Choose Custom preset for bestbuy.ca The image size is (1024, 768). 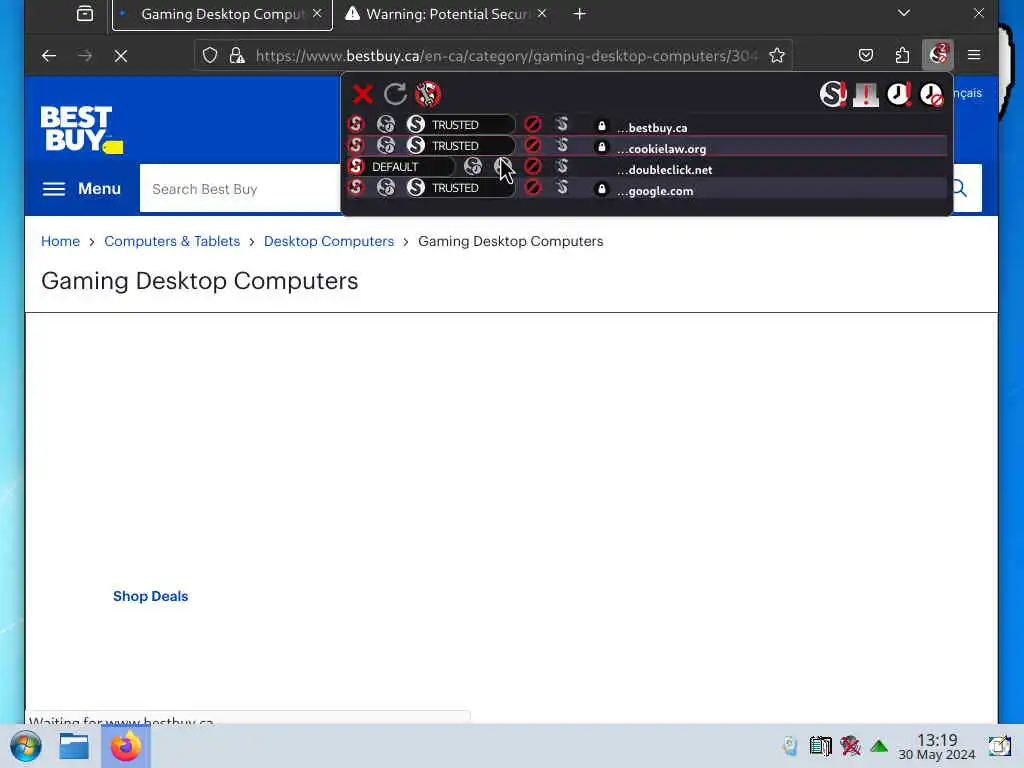click(x=562, y=124)
